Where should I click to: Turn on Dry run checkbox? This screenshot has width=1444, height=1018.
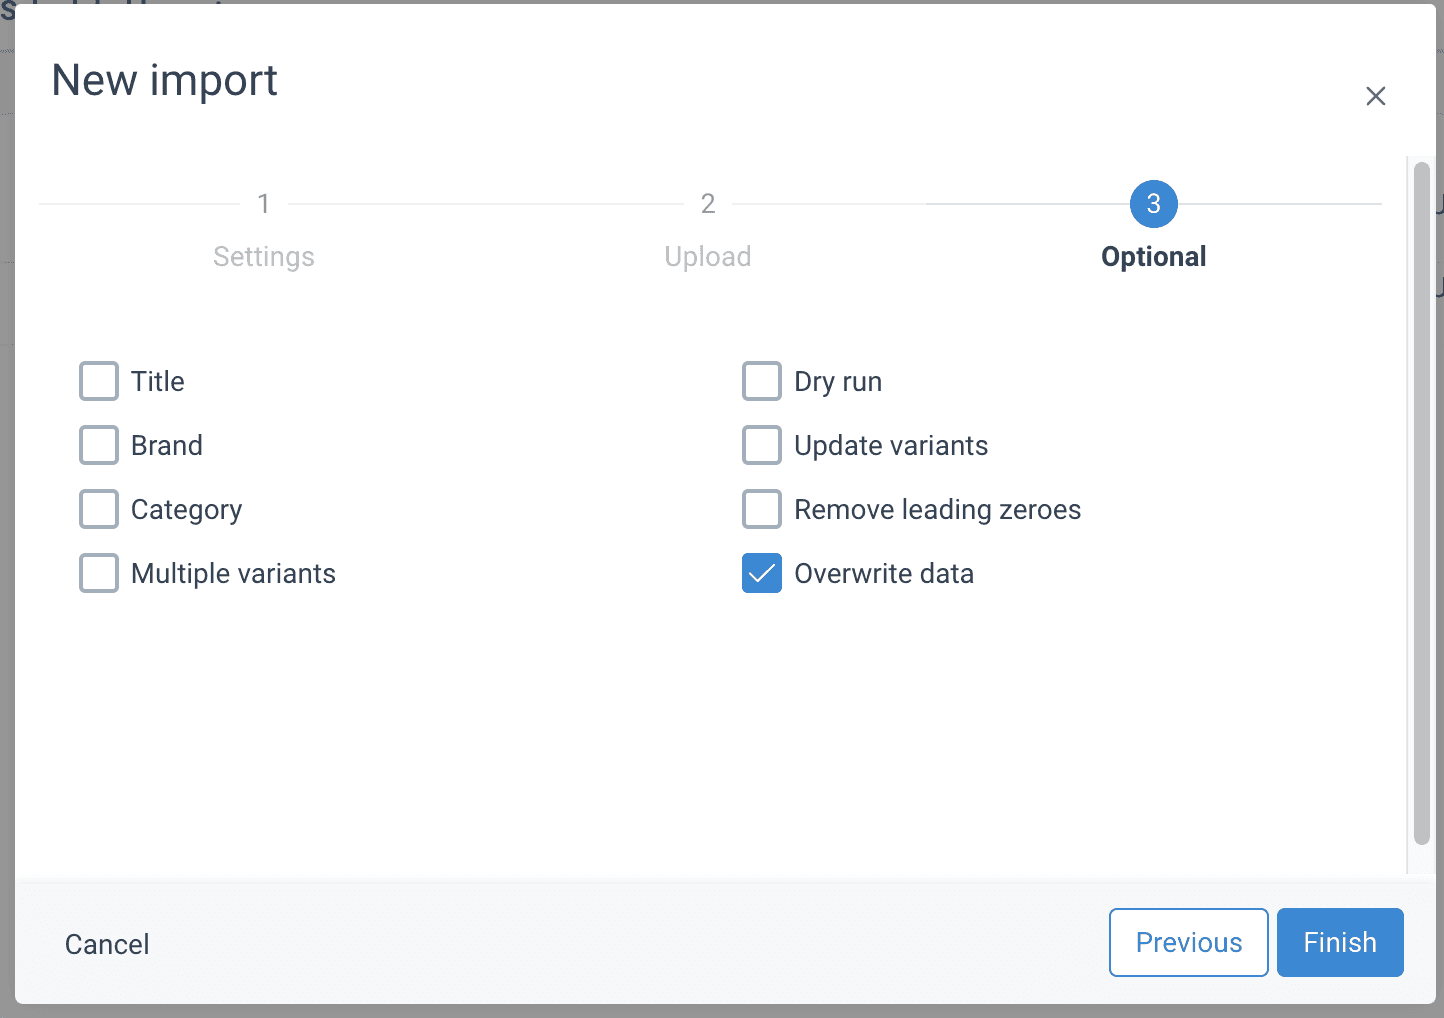(762, 381)
